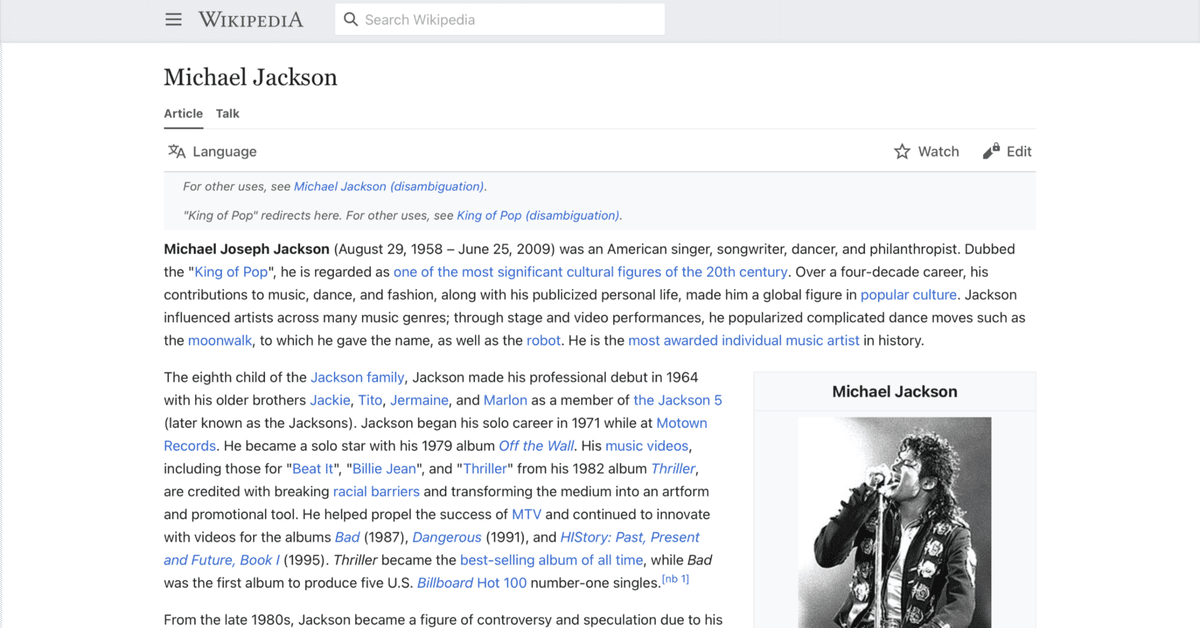The height and width of the screenshot is (628, 1200).
Task: Follow the popular culture link
Action: [x=909, y=294]
